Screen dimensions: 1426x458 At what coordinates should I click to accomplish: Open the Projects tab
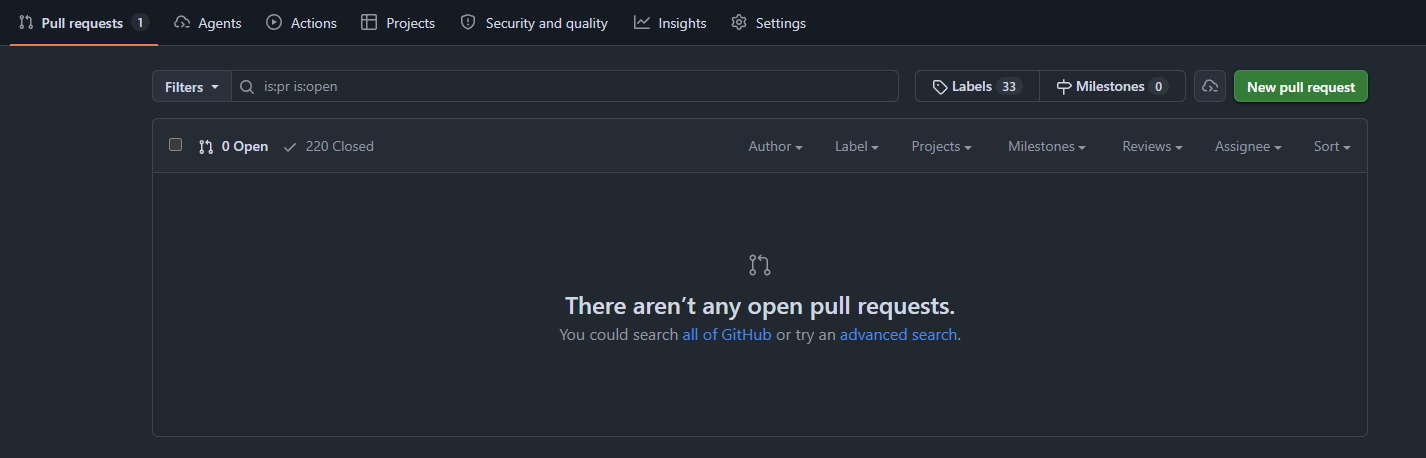click(x=398, y=23)
